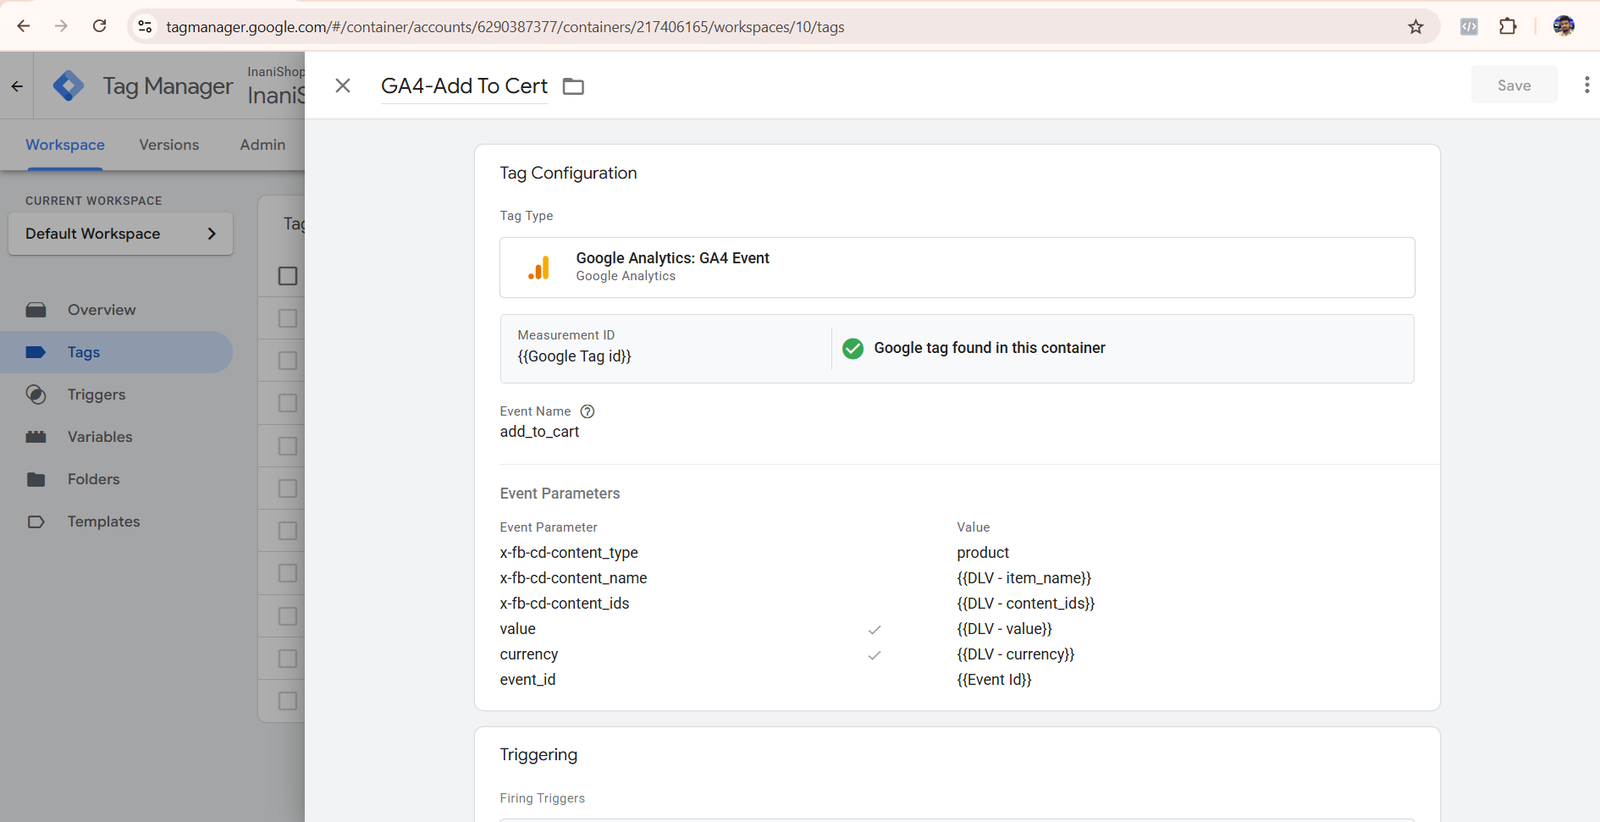Toggle the select-all tags header checkbox
Screen dimensions: 1600x822
[x=288, y=276]
